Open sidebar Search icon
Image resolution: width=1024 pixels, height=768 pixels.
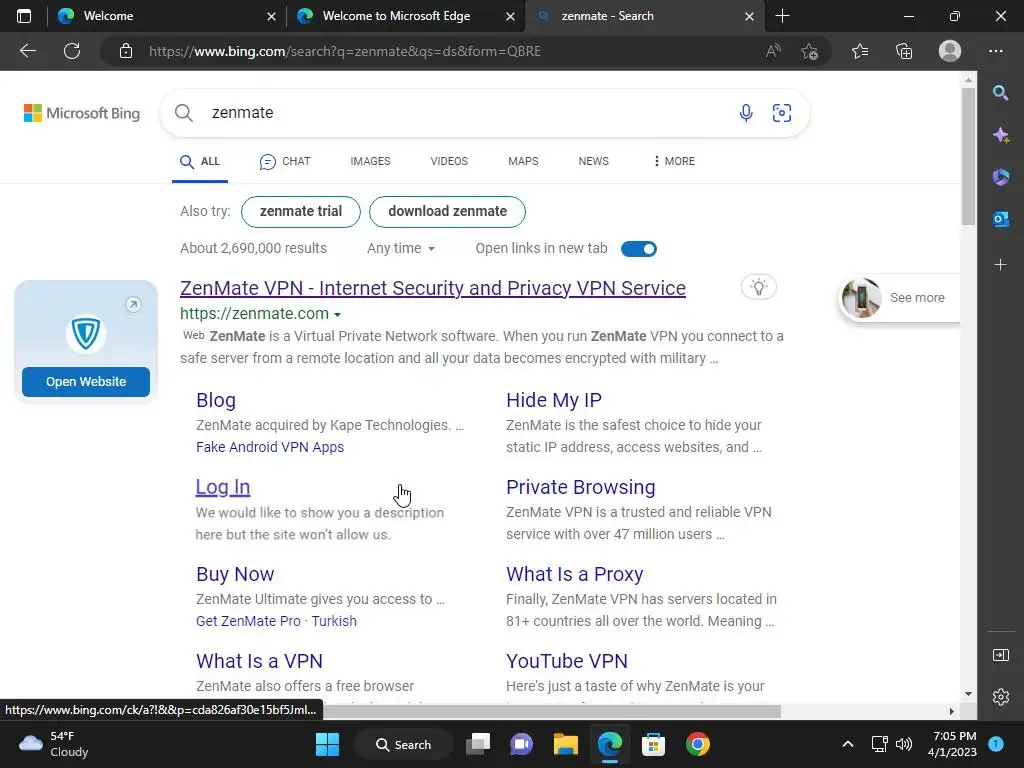pos(1000,93)
